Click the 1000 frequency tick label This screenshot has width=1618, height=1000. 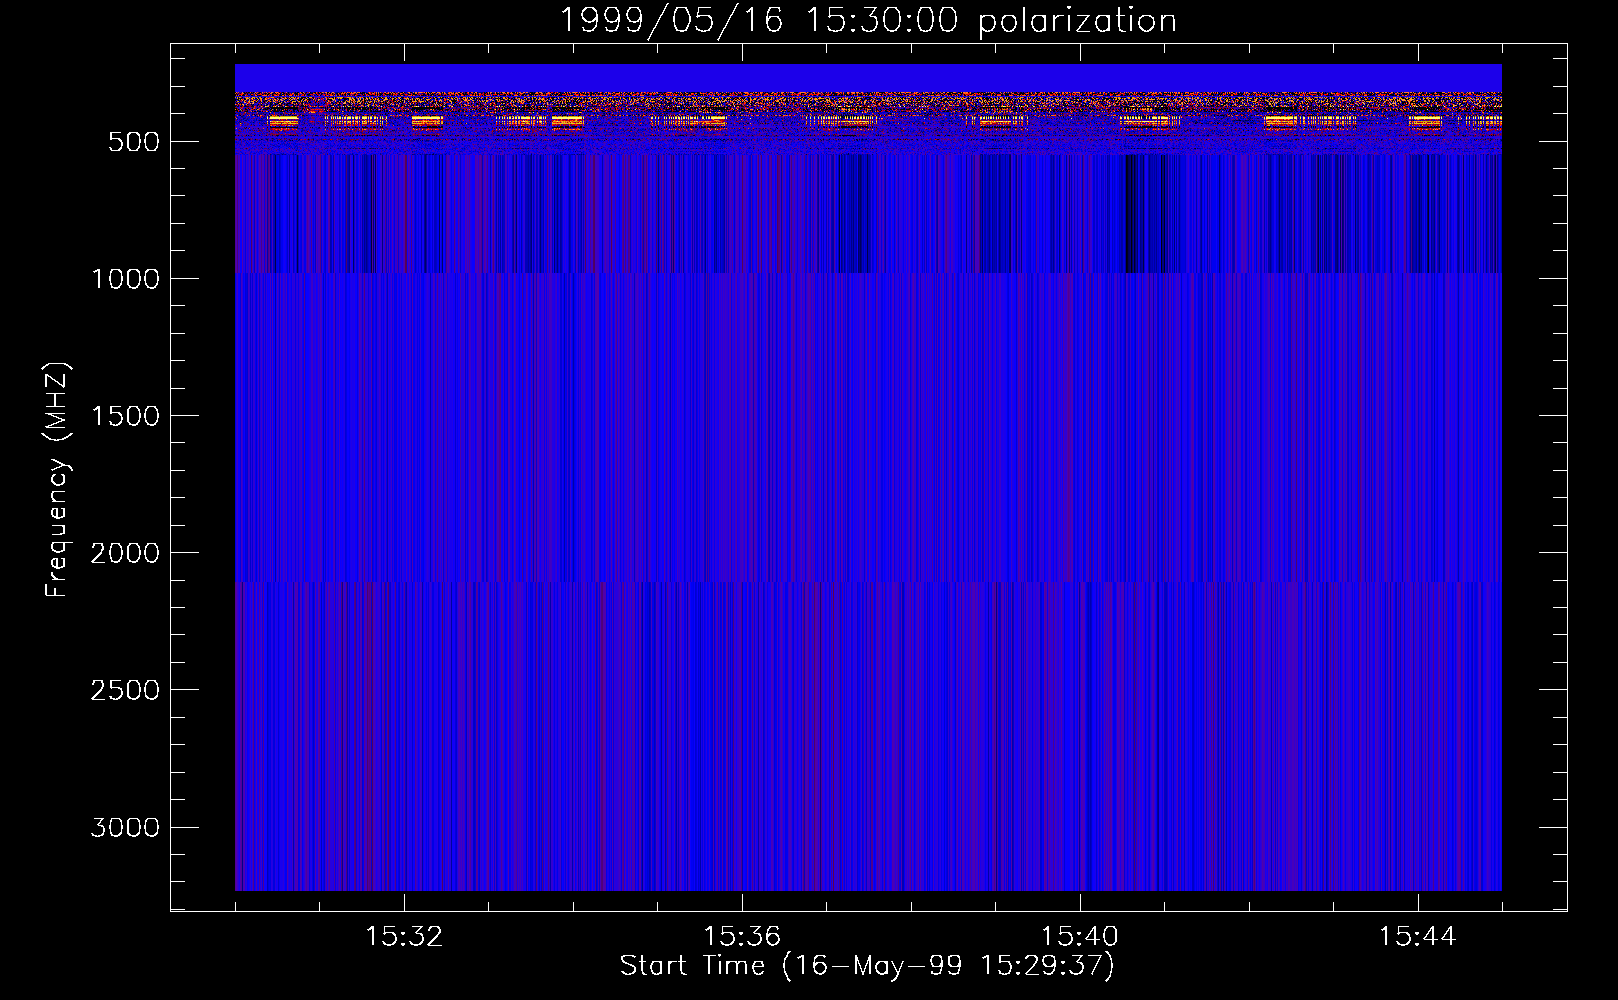click(125, 279)
